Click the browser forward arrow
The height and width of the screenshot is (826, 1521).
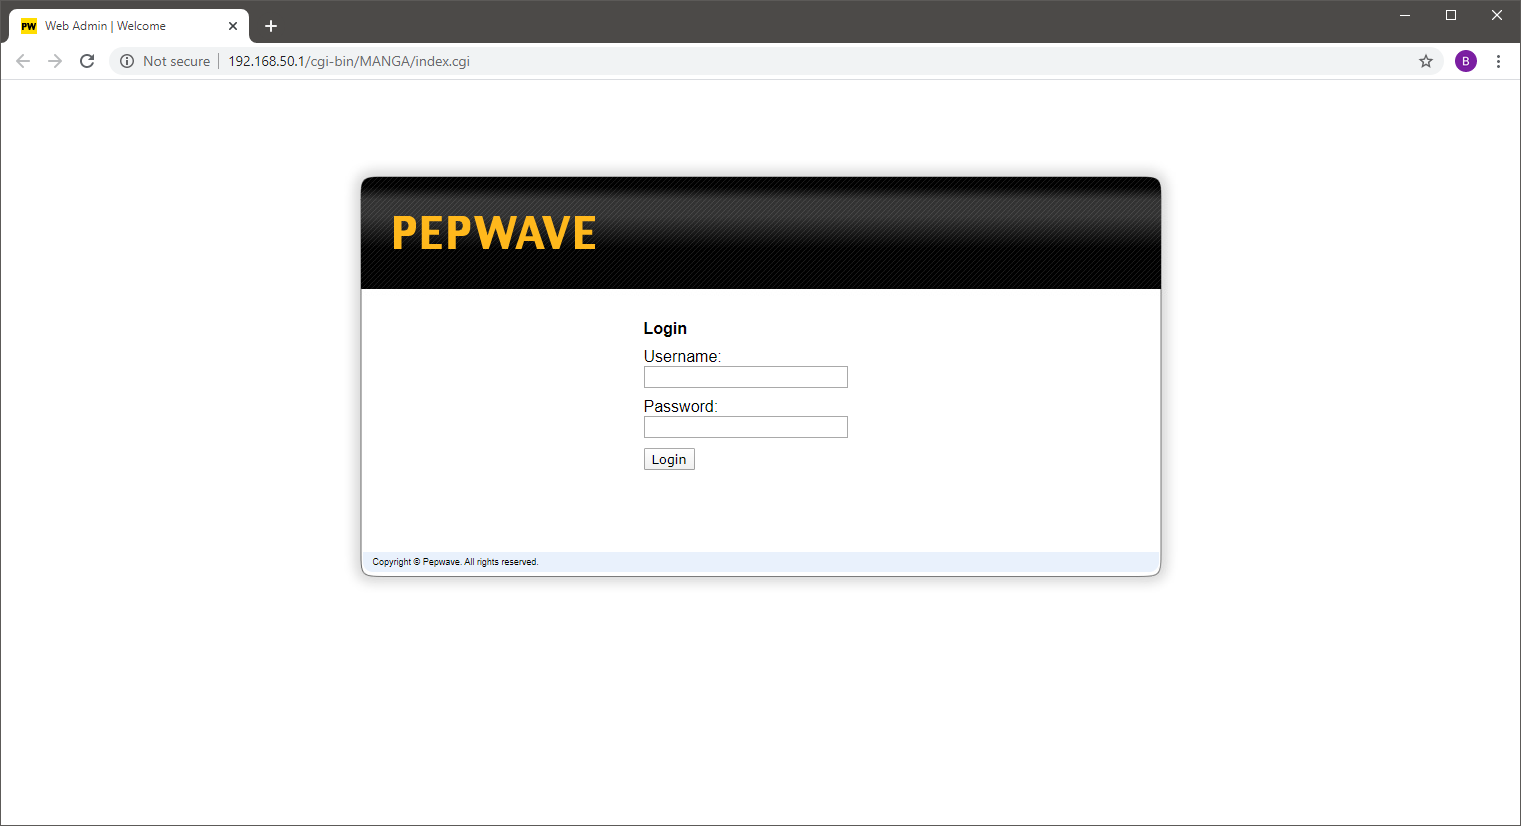[55, 61]
